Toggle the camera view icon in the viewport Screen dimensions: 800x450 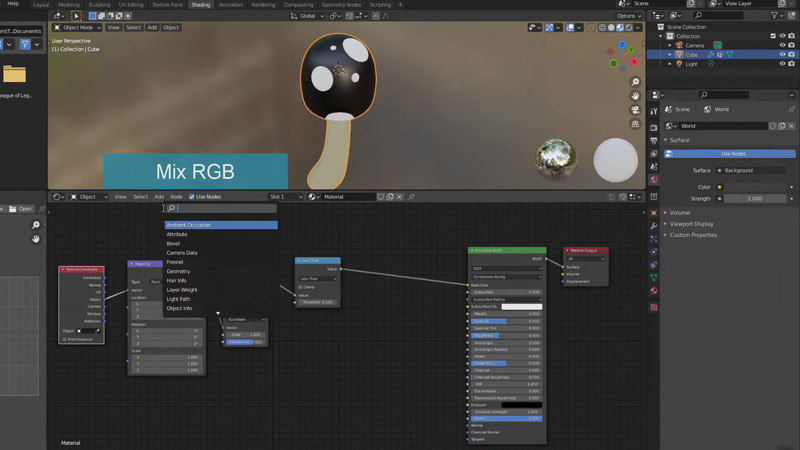pos(635,110)
